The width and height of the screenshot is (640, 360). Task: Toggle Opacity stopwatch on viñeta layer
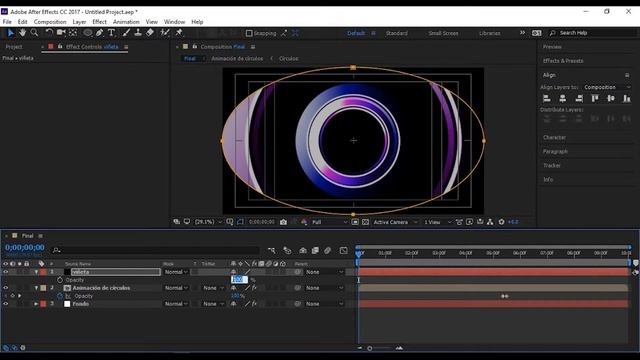point(60,280)
